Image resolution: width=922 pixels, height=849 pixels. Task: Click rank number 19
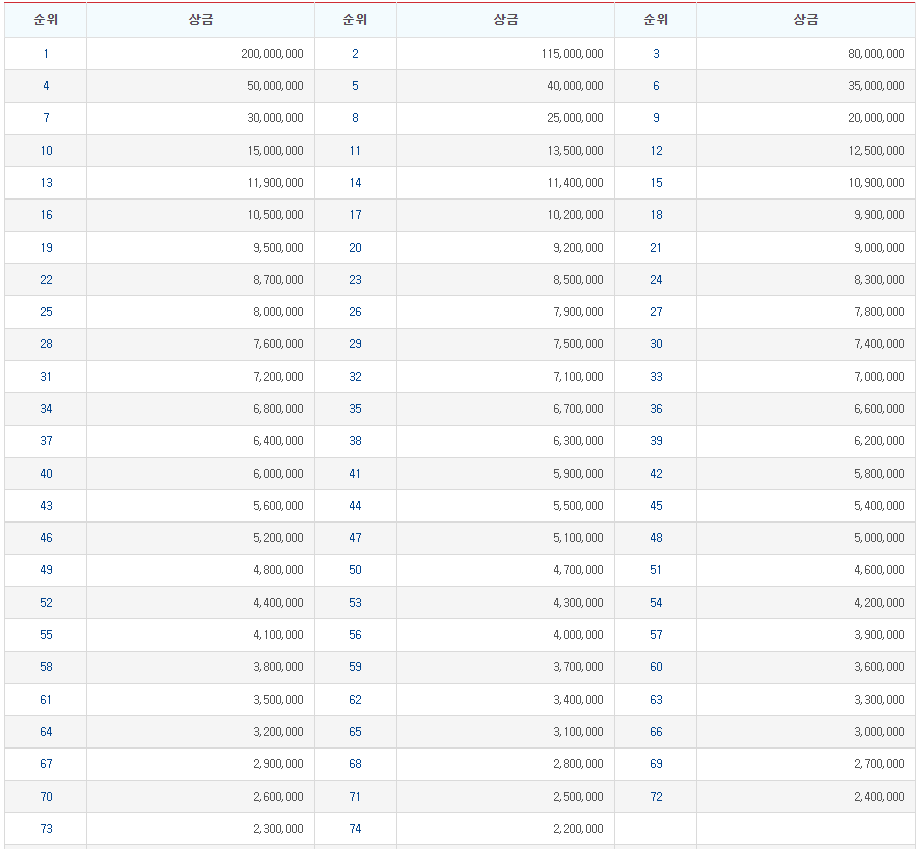coord(46,248)
